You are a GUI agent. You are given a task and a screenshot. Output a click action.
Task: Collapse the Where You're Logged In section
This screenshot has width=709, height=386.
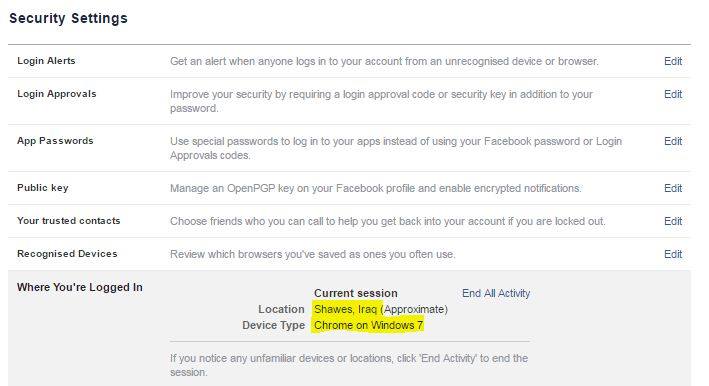[x=80, y=287]
